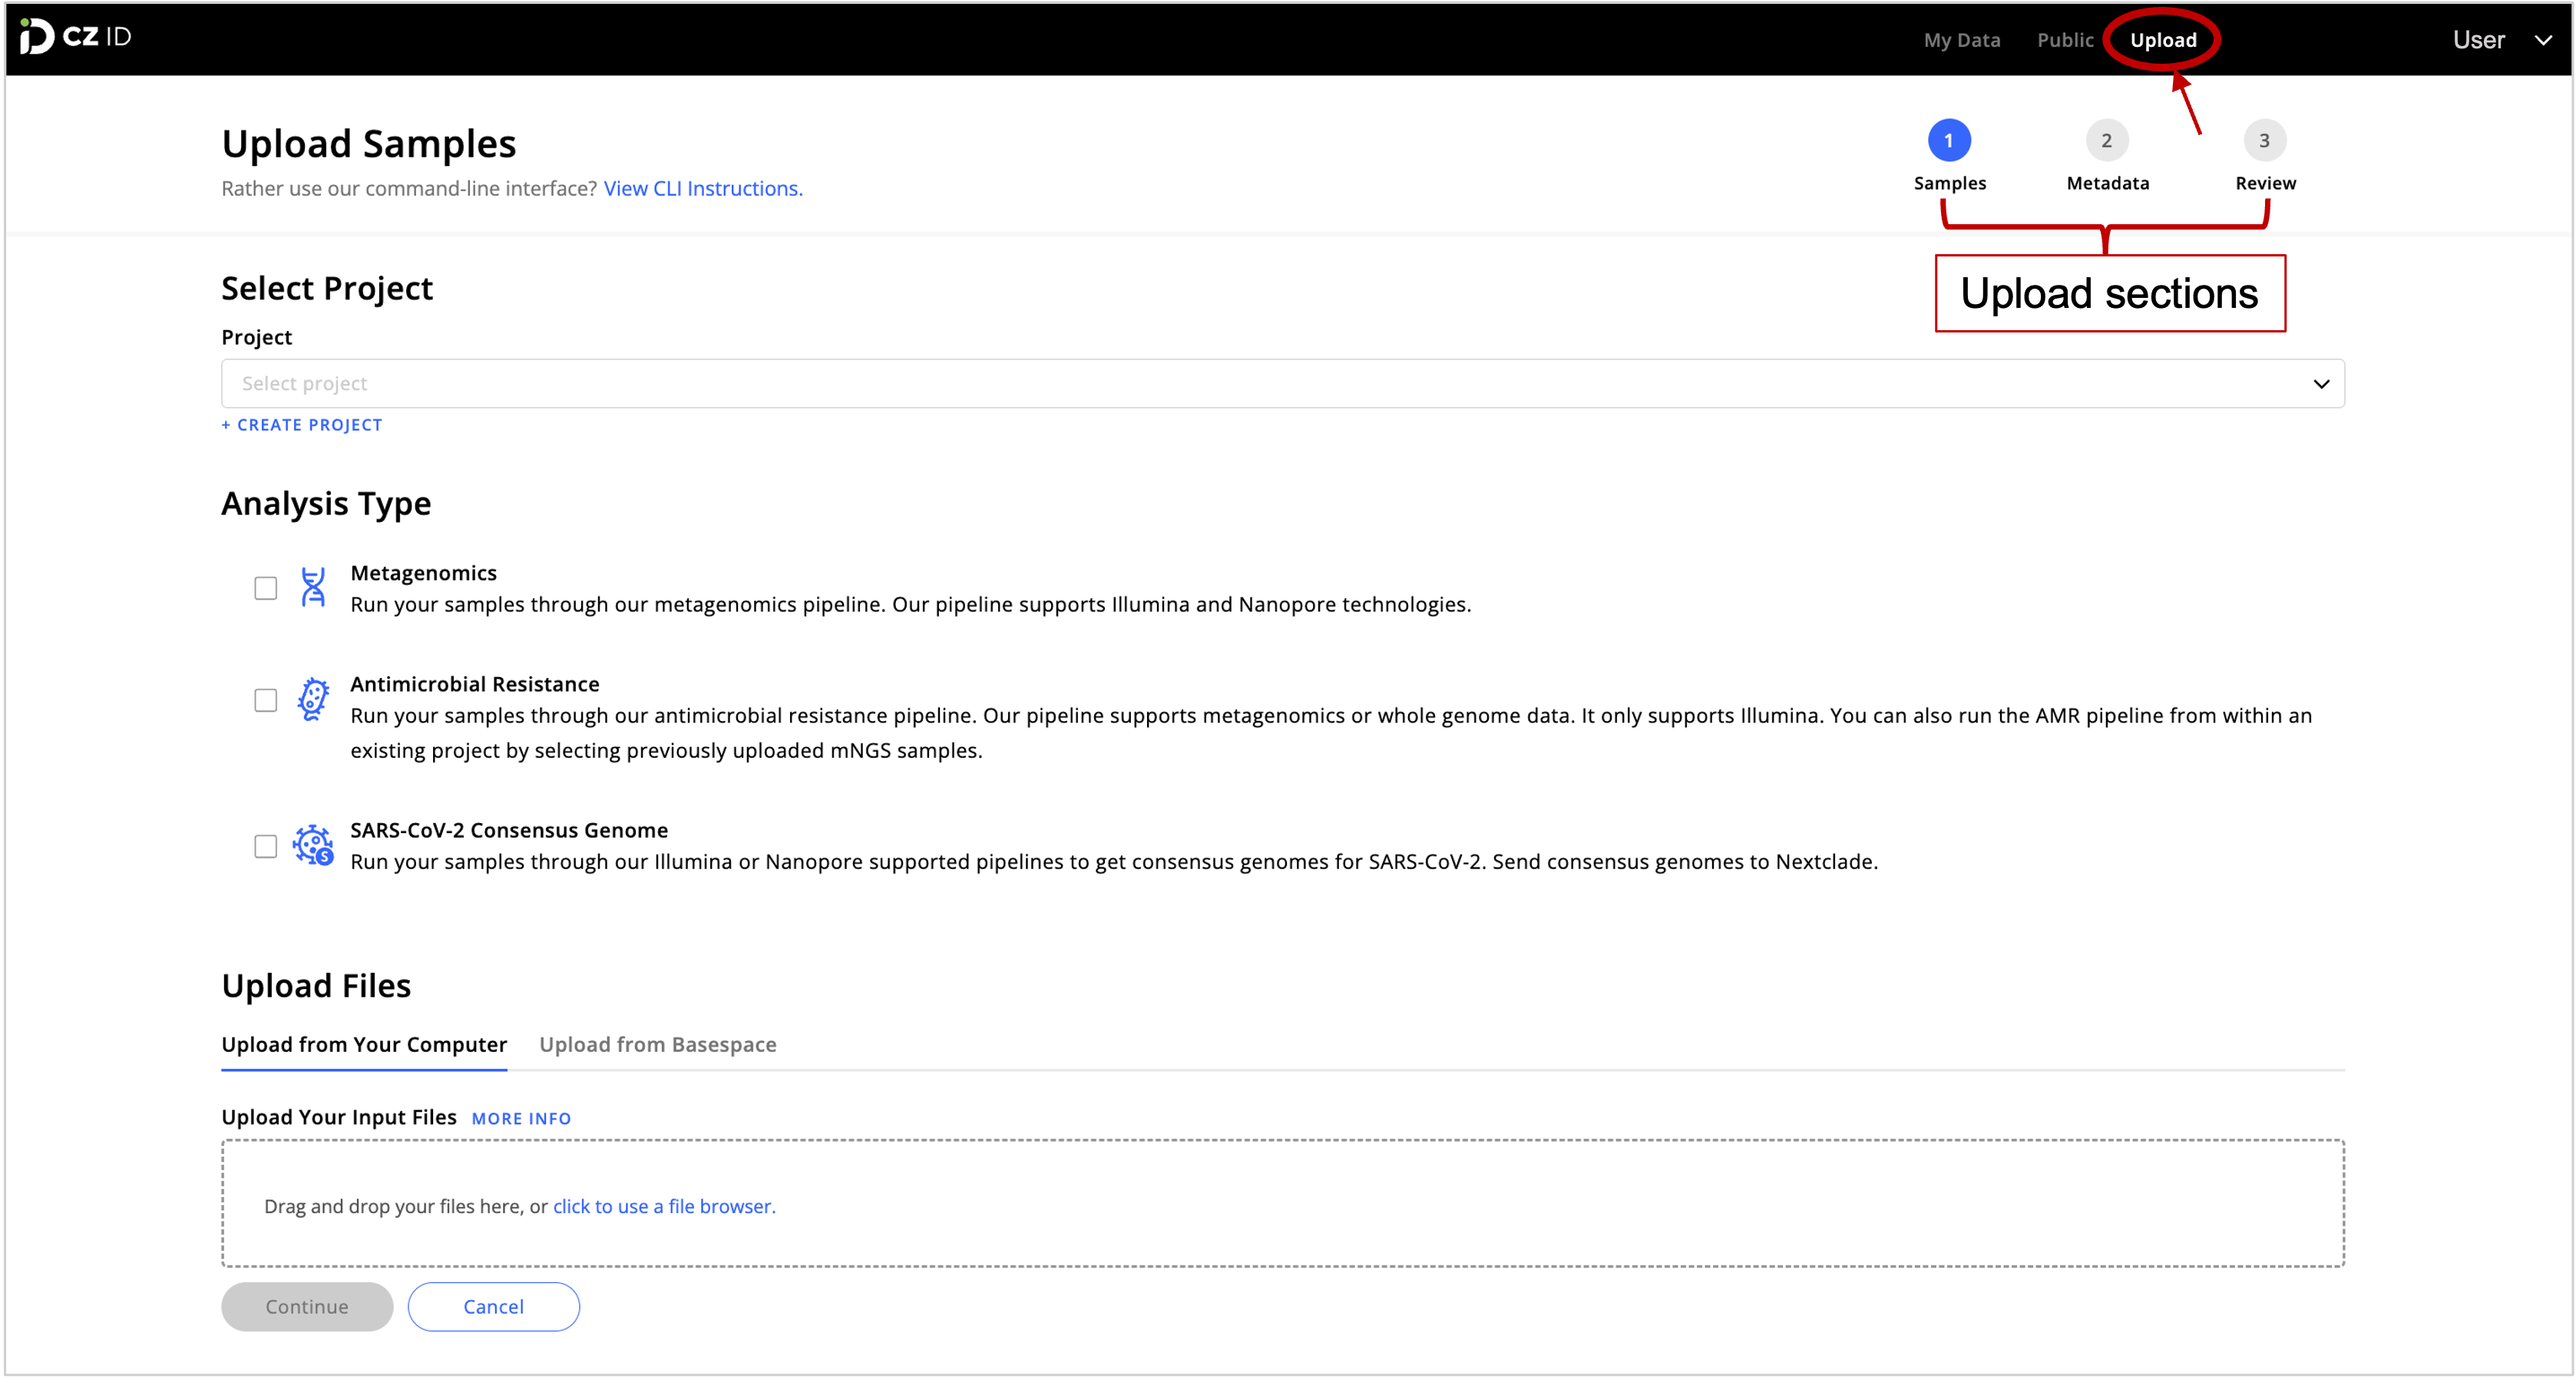This screenshot has height=1379, width=2576.
Task: Click the SARS-CoV-2 virus icon
Action: tap(313, 846)
